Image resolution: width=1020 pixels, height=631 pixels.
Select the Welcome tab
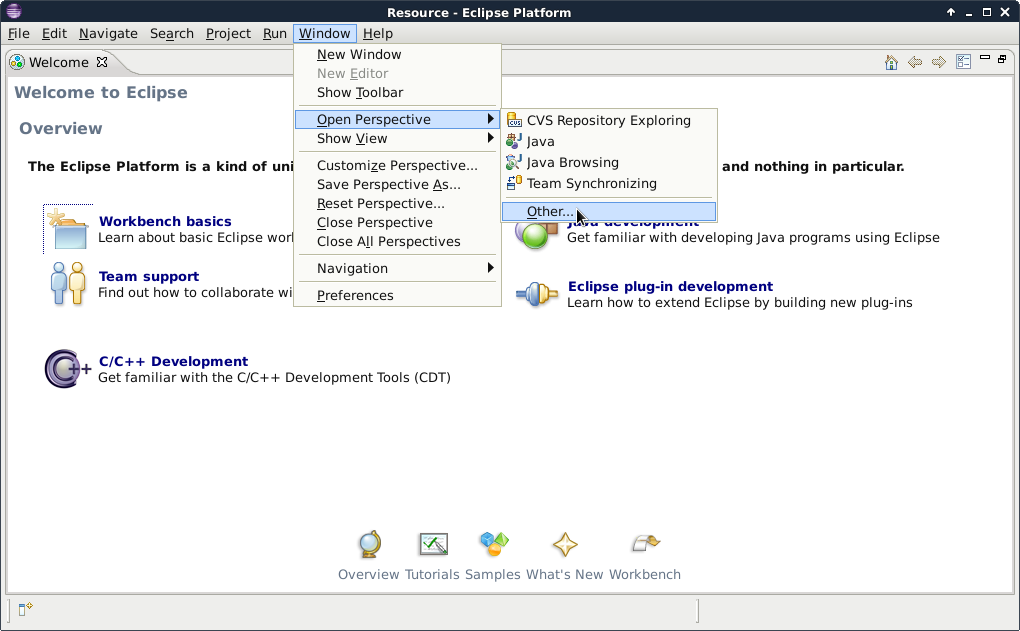[x=59, y=62]
